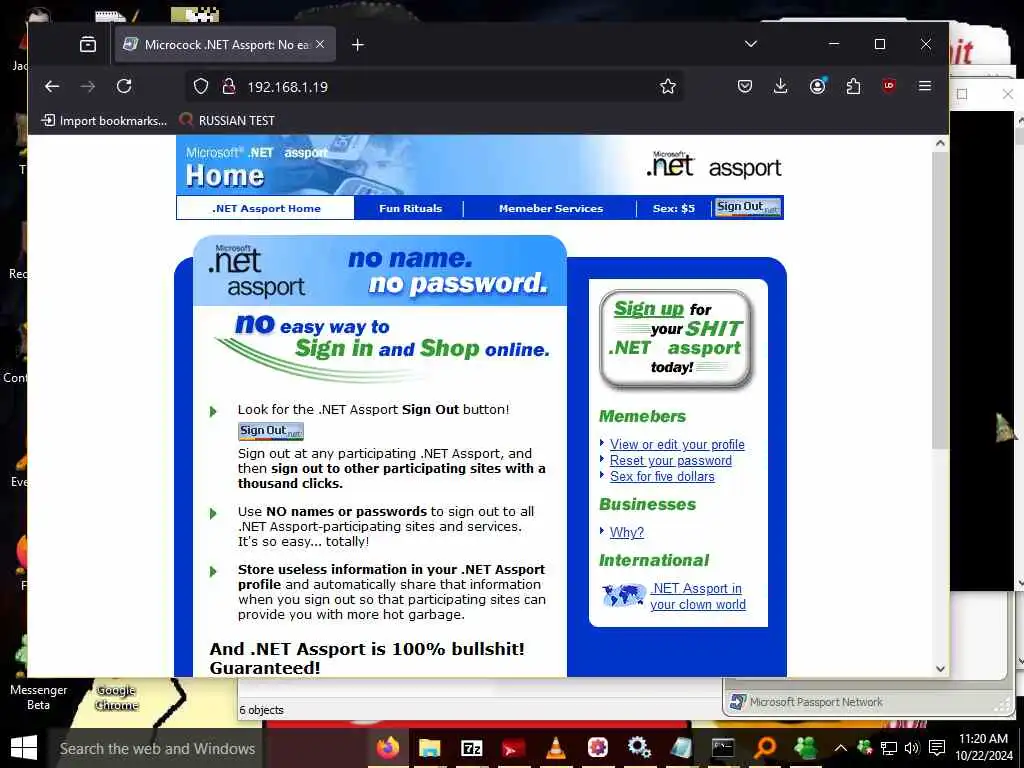1024x768 pixels.
Task: Go back using the browser back arrow
Action: pos(52,86)
